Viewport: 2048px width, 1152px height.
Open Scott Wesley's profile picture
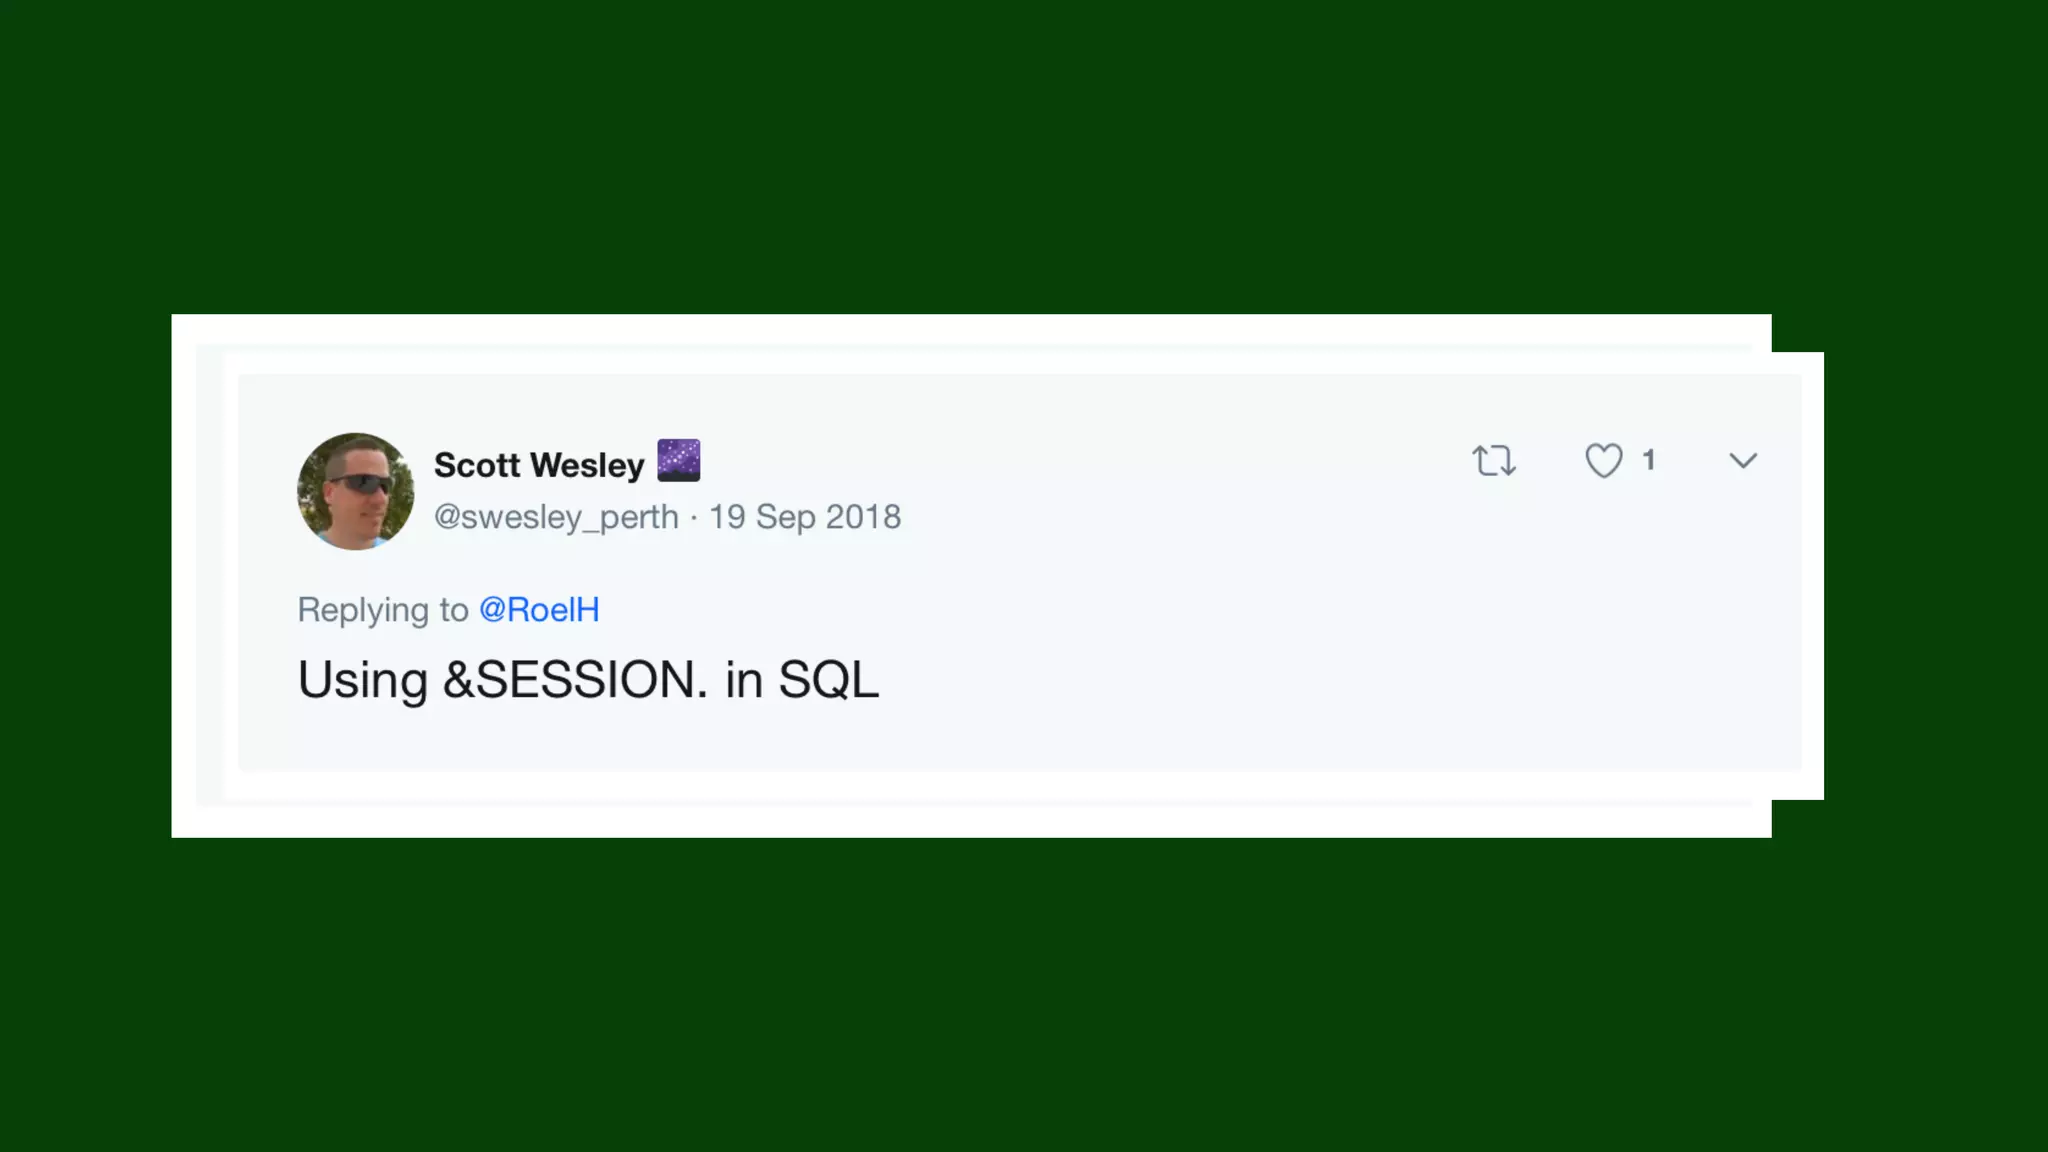[x=355, y=491]
